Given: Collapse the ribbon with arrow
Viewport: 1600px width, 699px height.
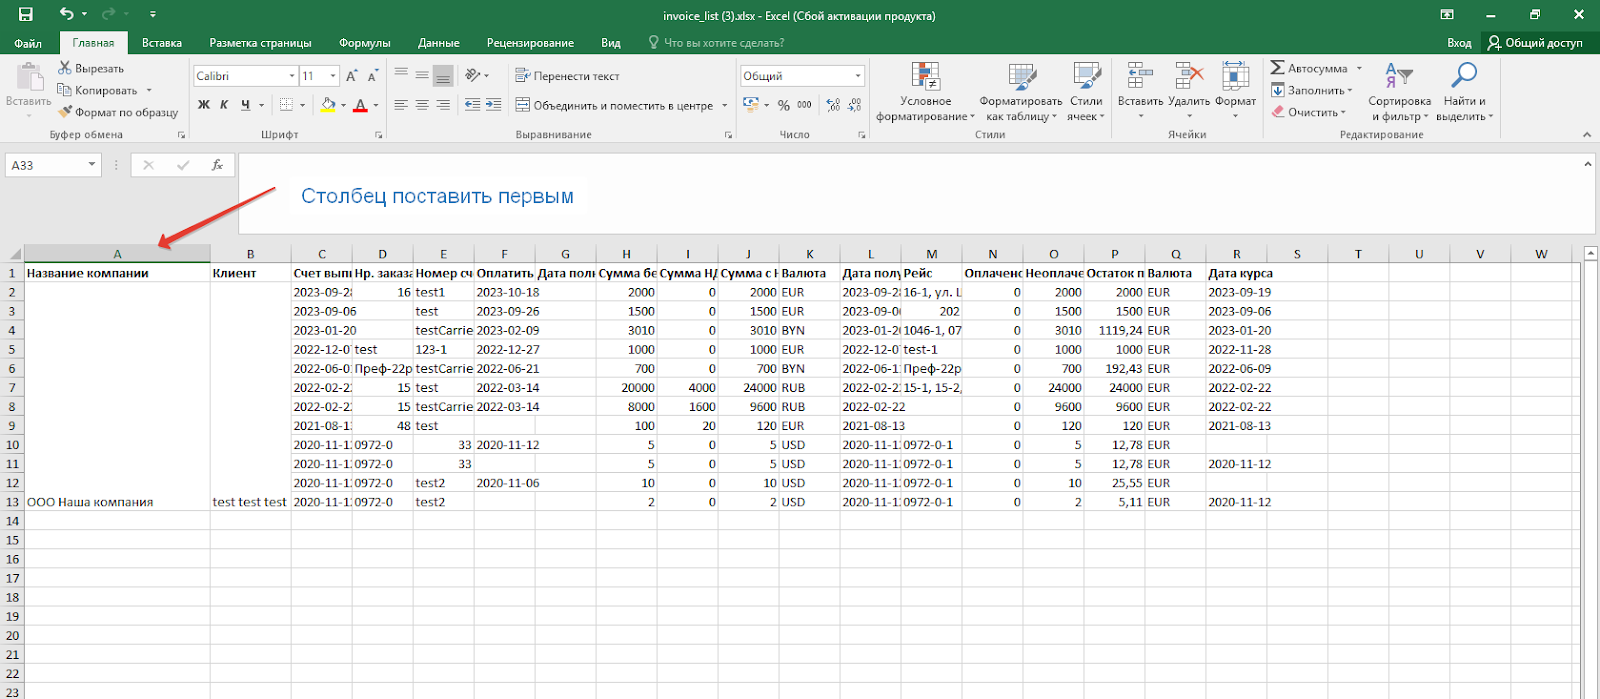Looking at the screenshot, I should (1586, 134).
